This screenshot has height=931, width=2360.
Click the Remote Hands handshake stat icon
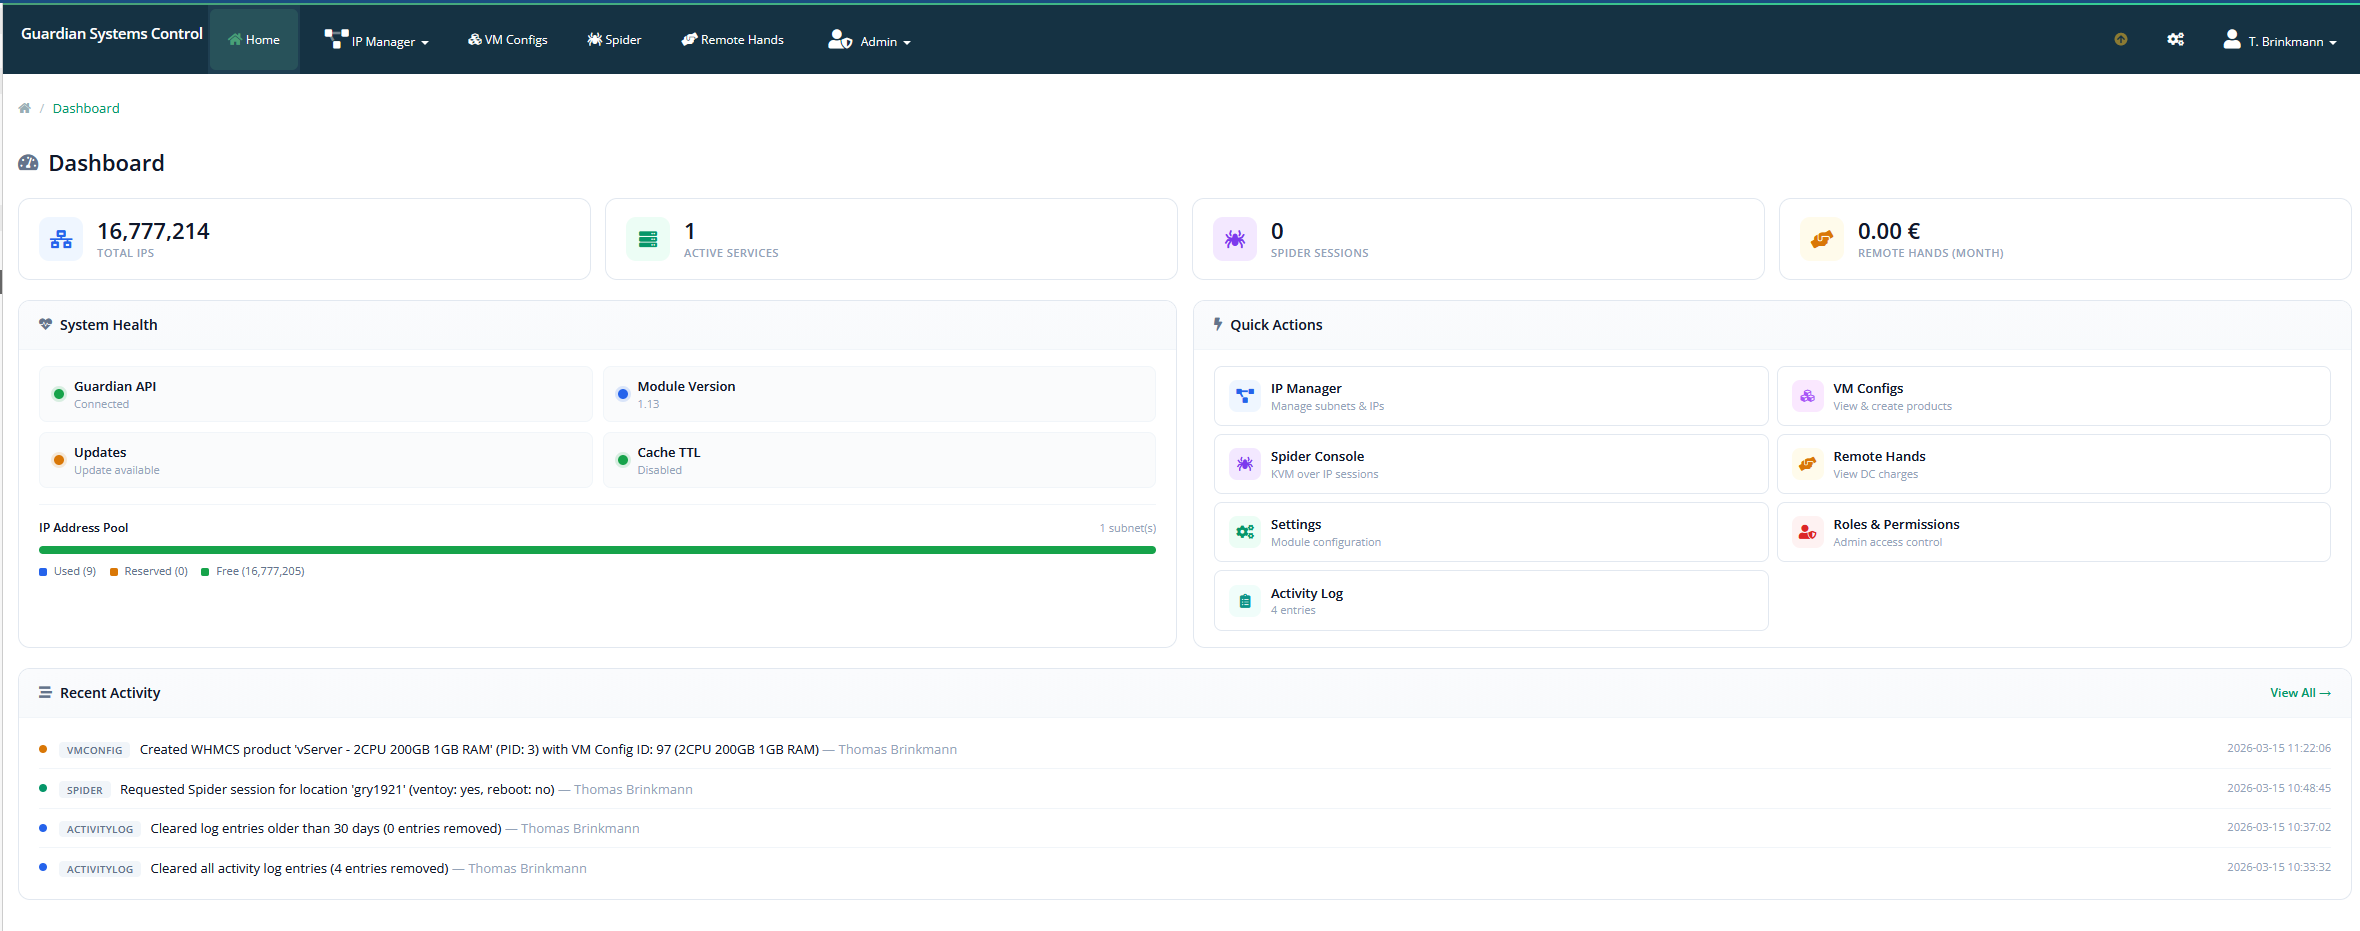pyautogui.click(x=1822, y=239)
